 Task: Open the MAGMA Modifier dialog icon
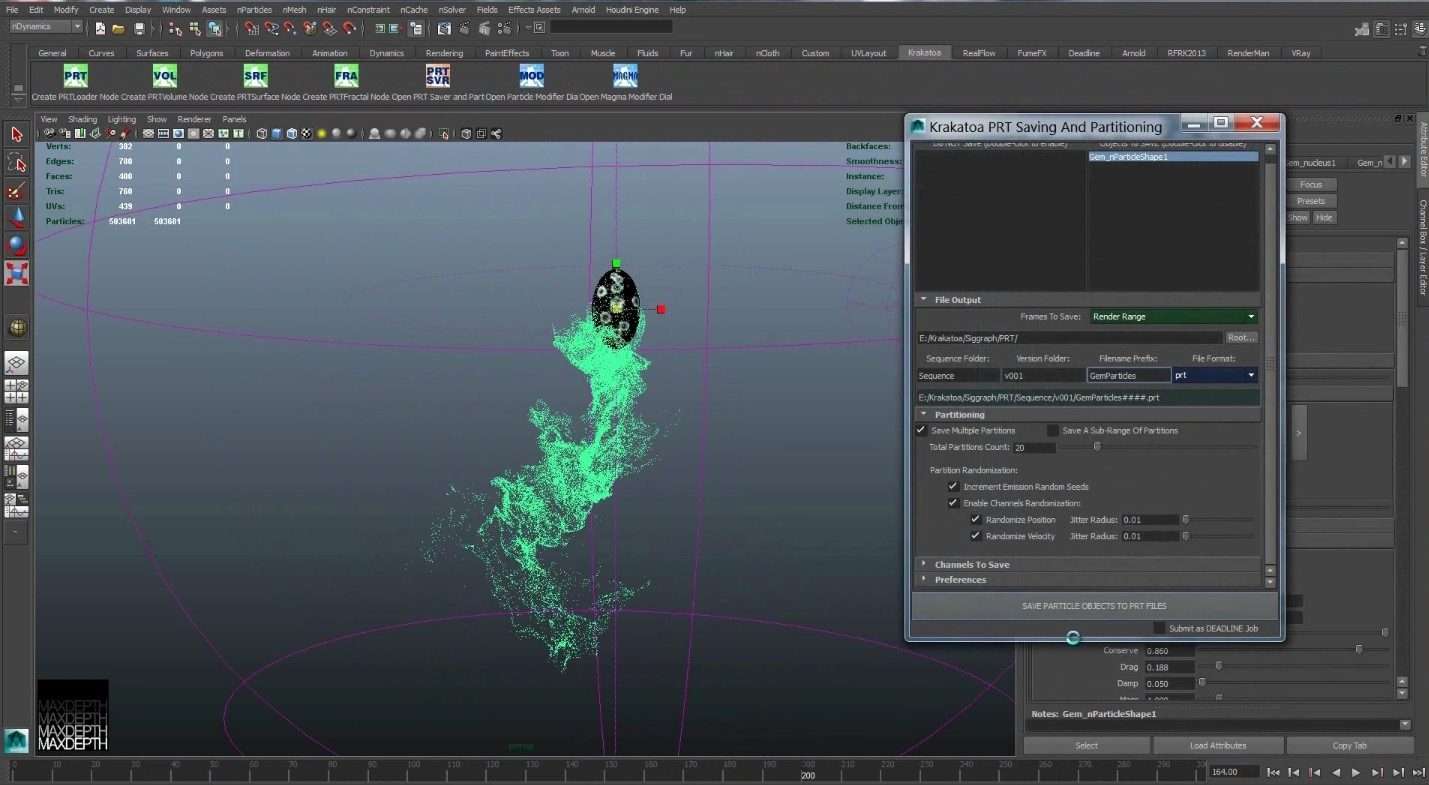(x=625, y=76)
